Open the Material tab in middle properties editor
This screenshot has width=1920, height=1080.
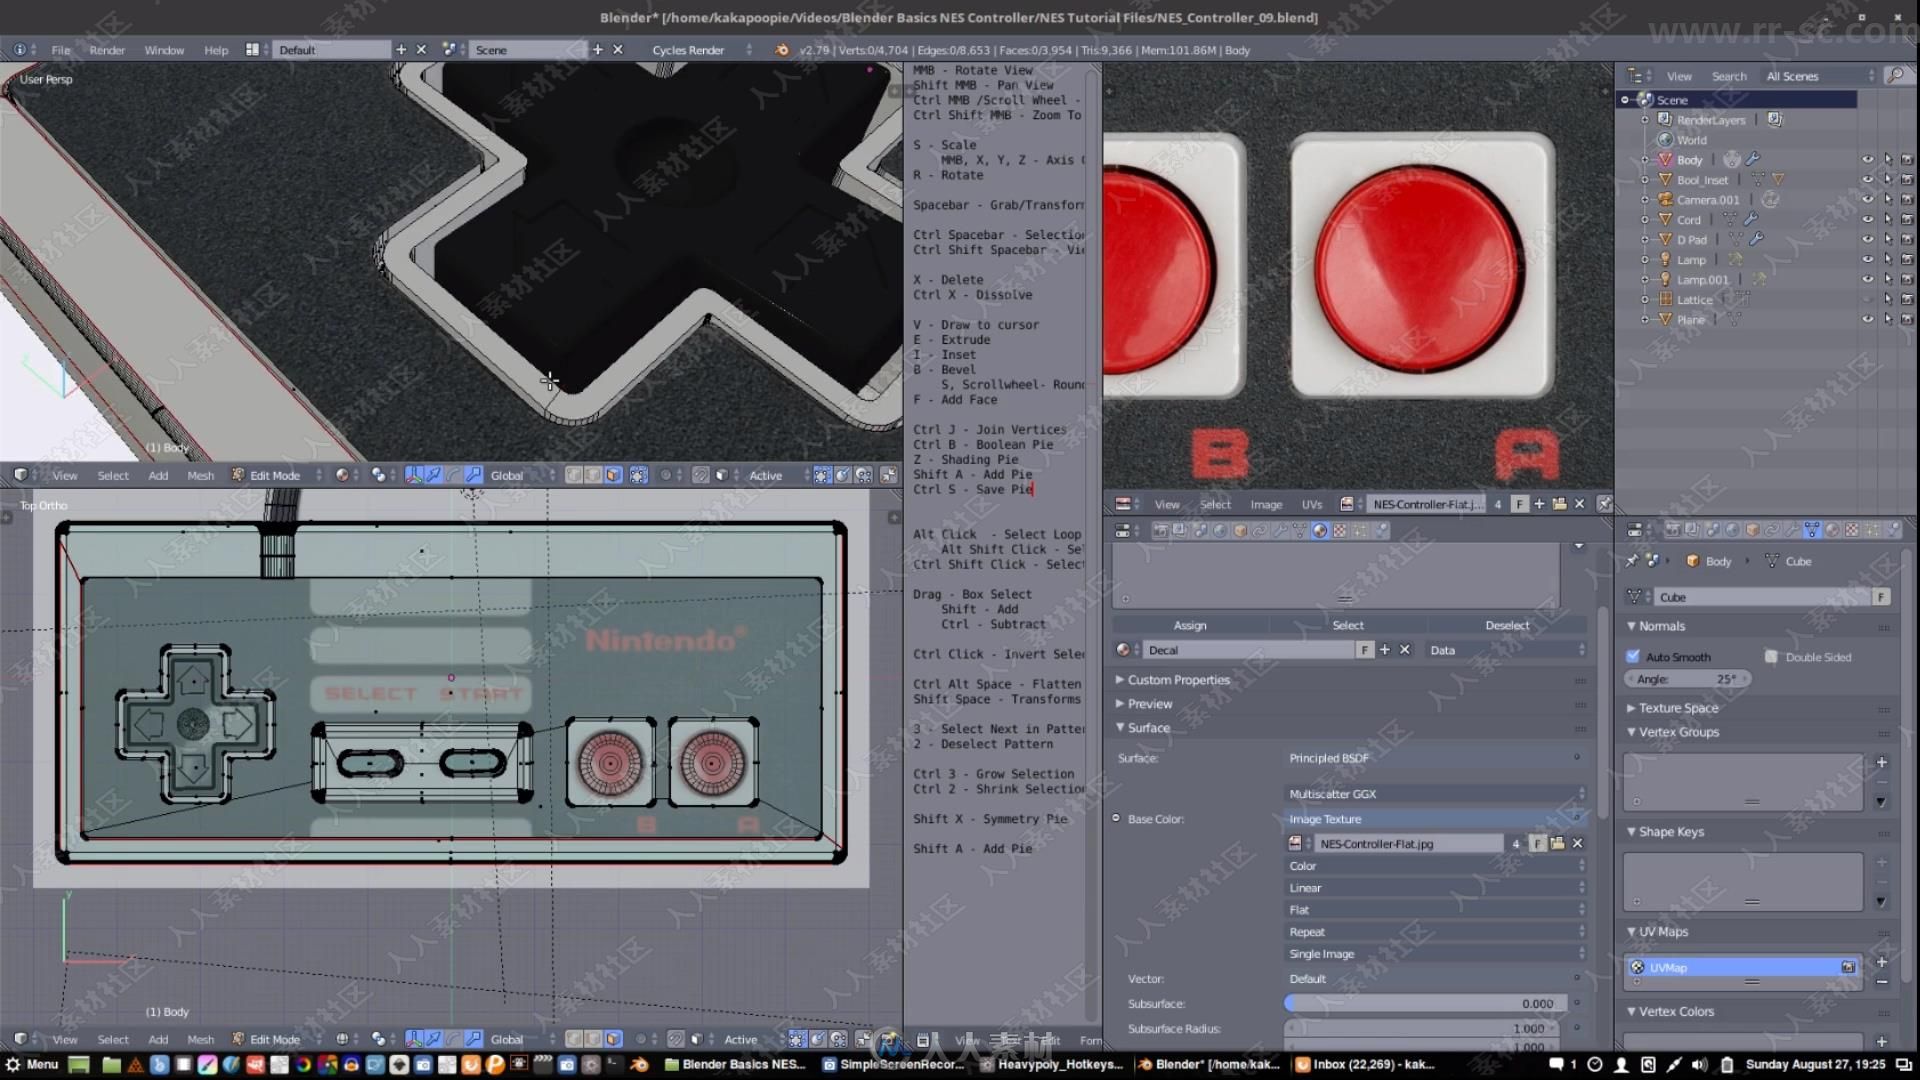[x=1320, y=531]
